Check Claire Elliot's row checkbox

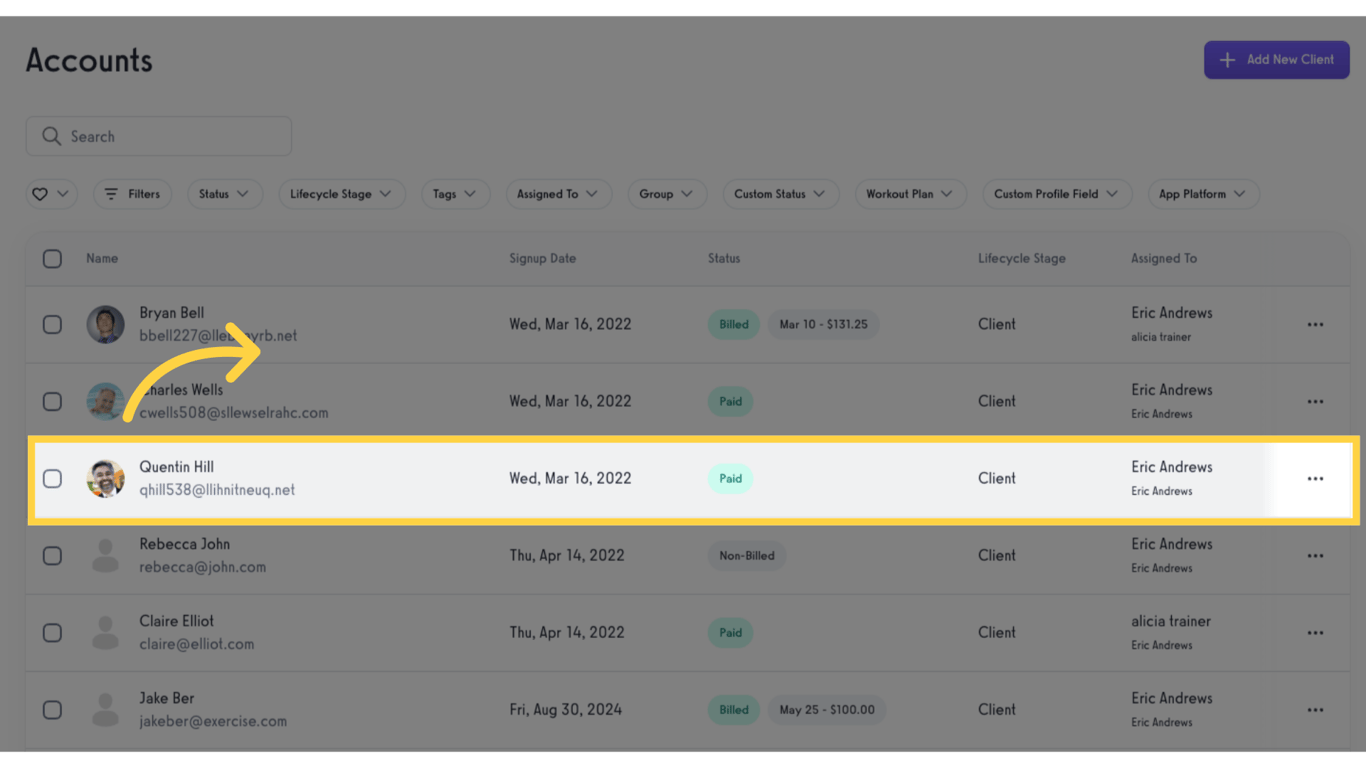pyautogui.click(x=52, y=632)
